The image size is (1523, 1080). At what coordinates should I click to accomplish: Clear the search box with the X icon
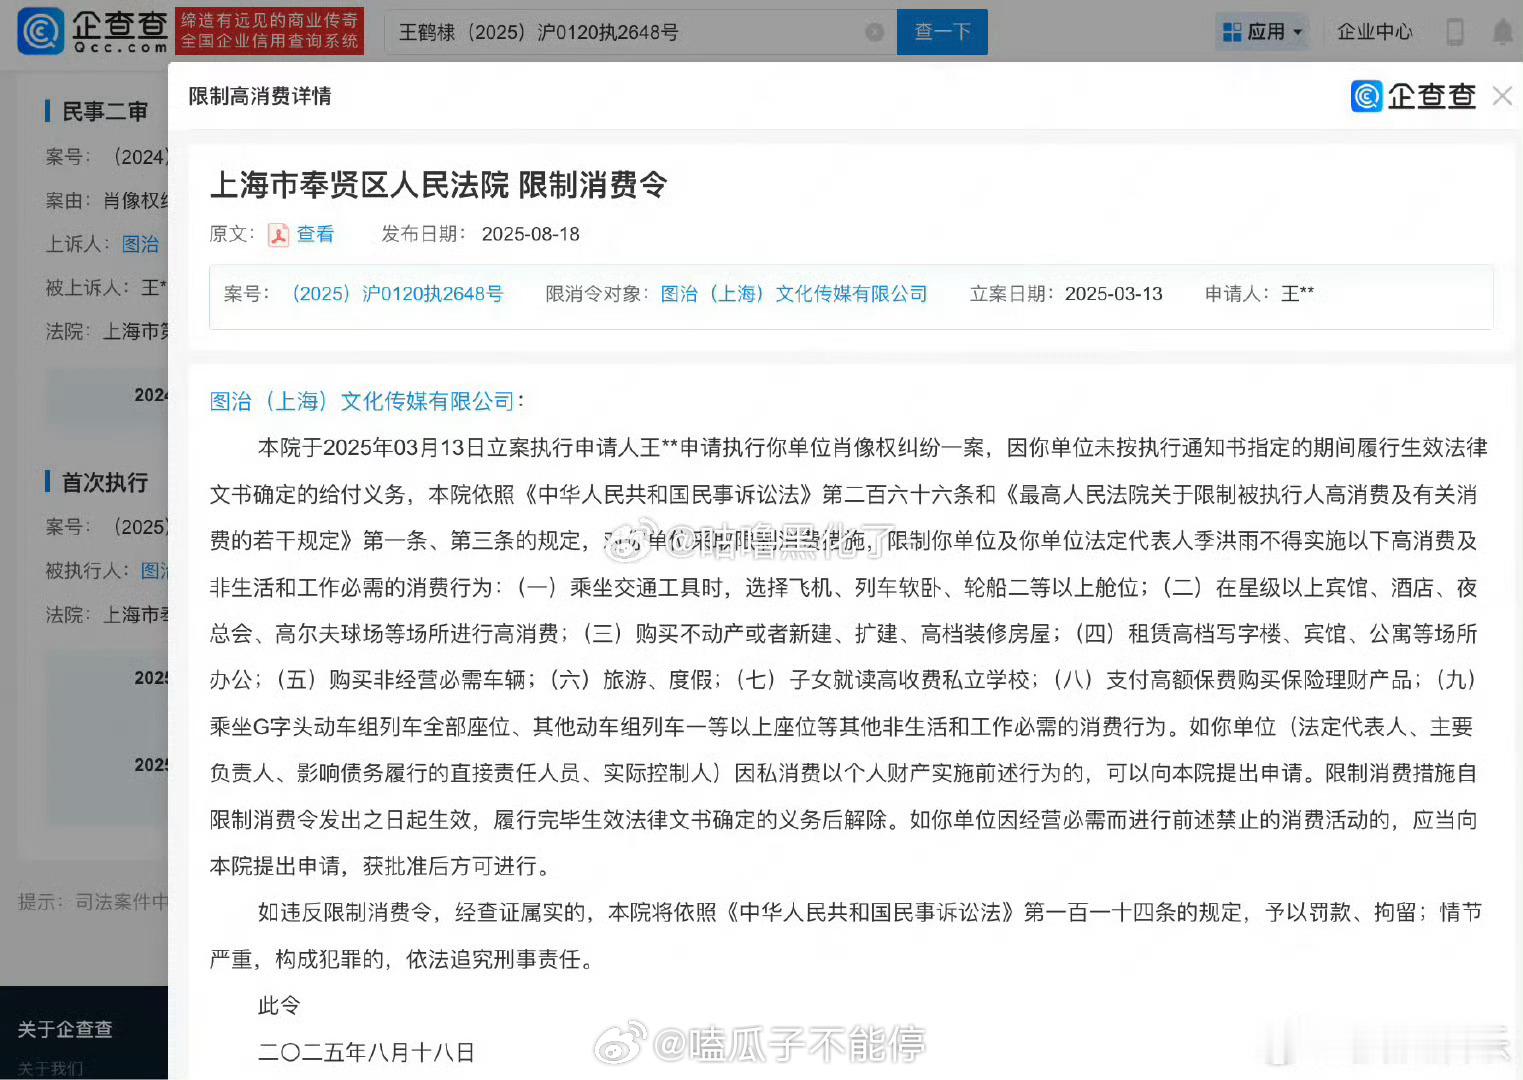pyautogui.click(x=874, y=32)
